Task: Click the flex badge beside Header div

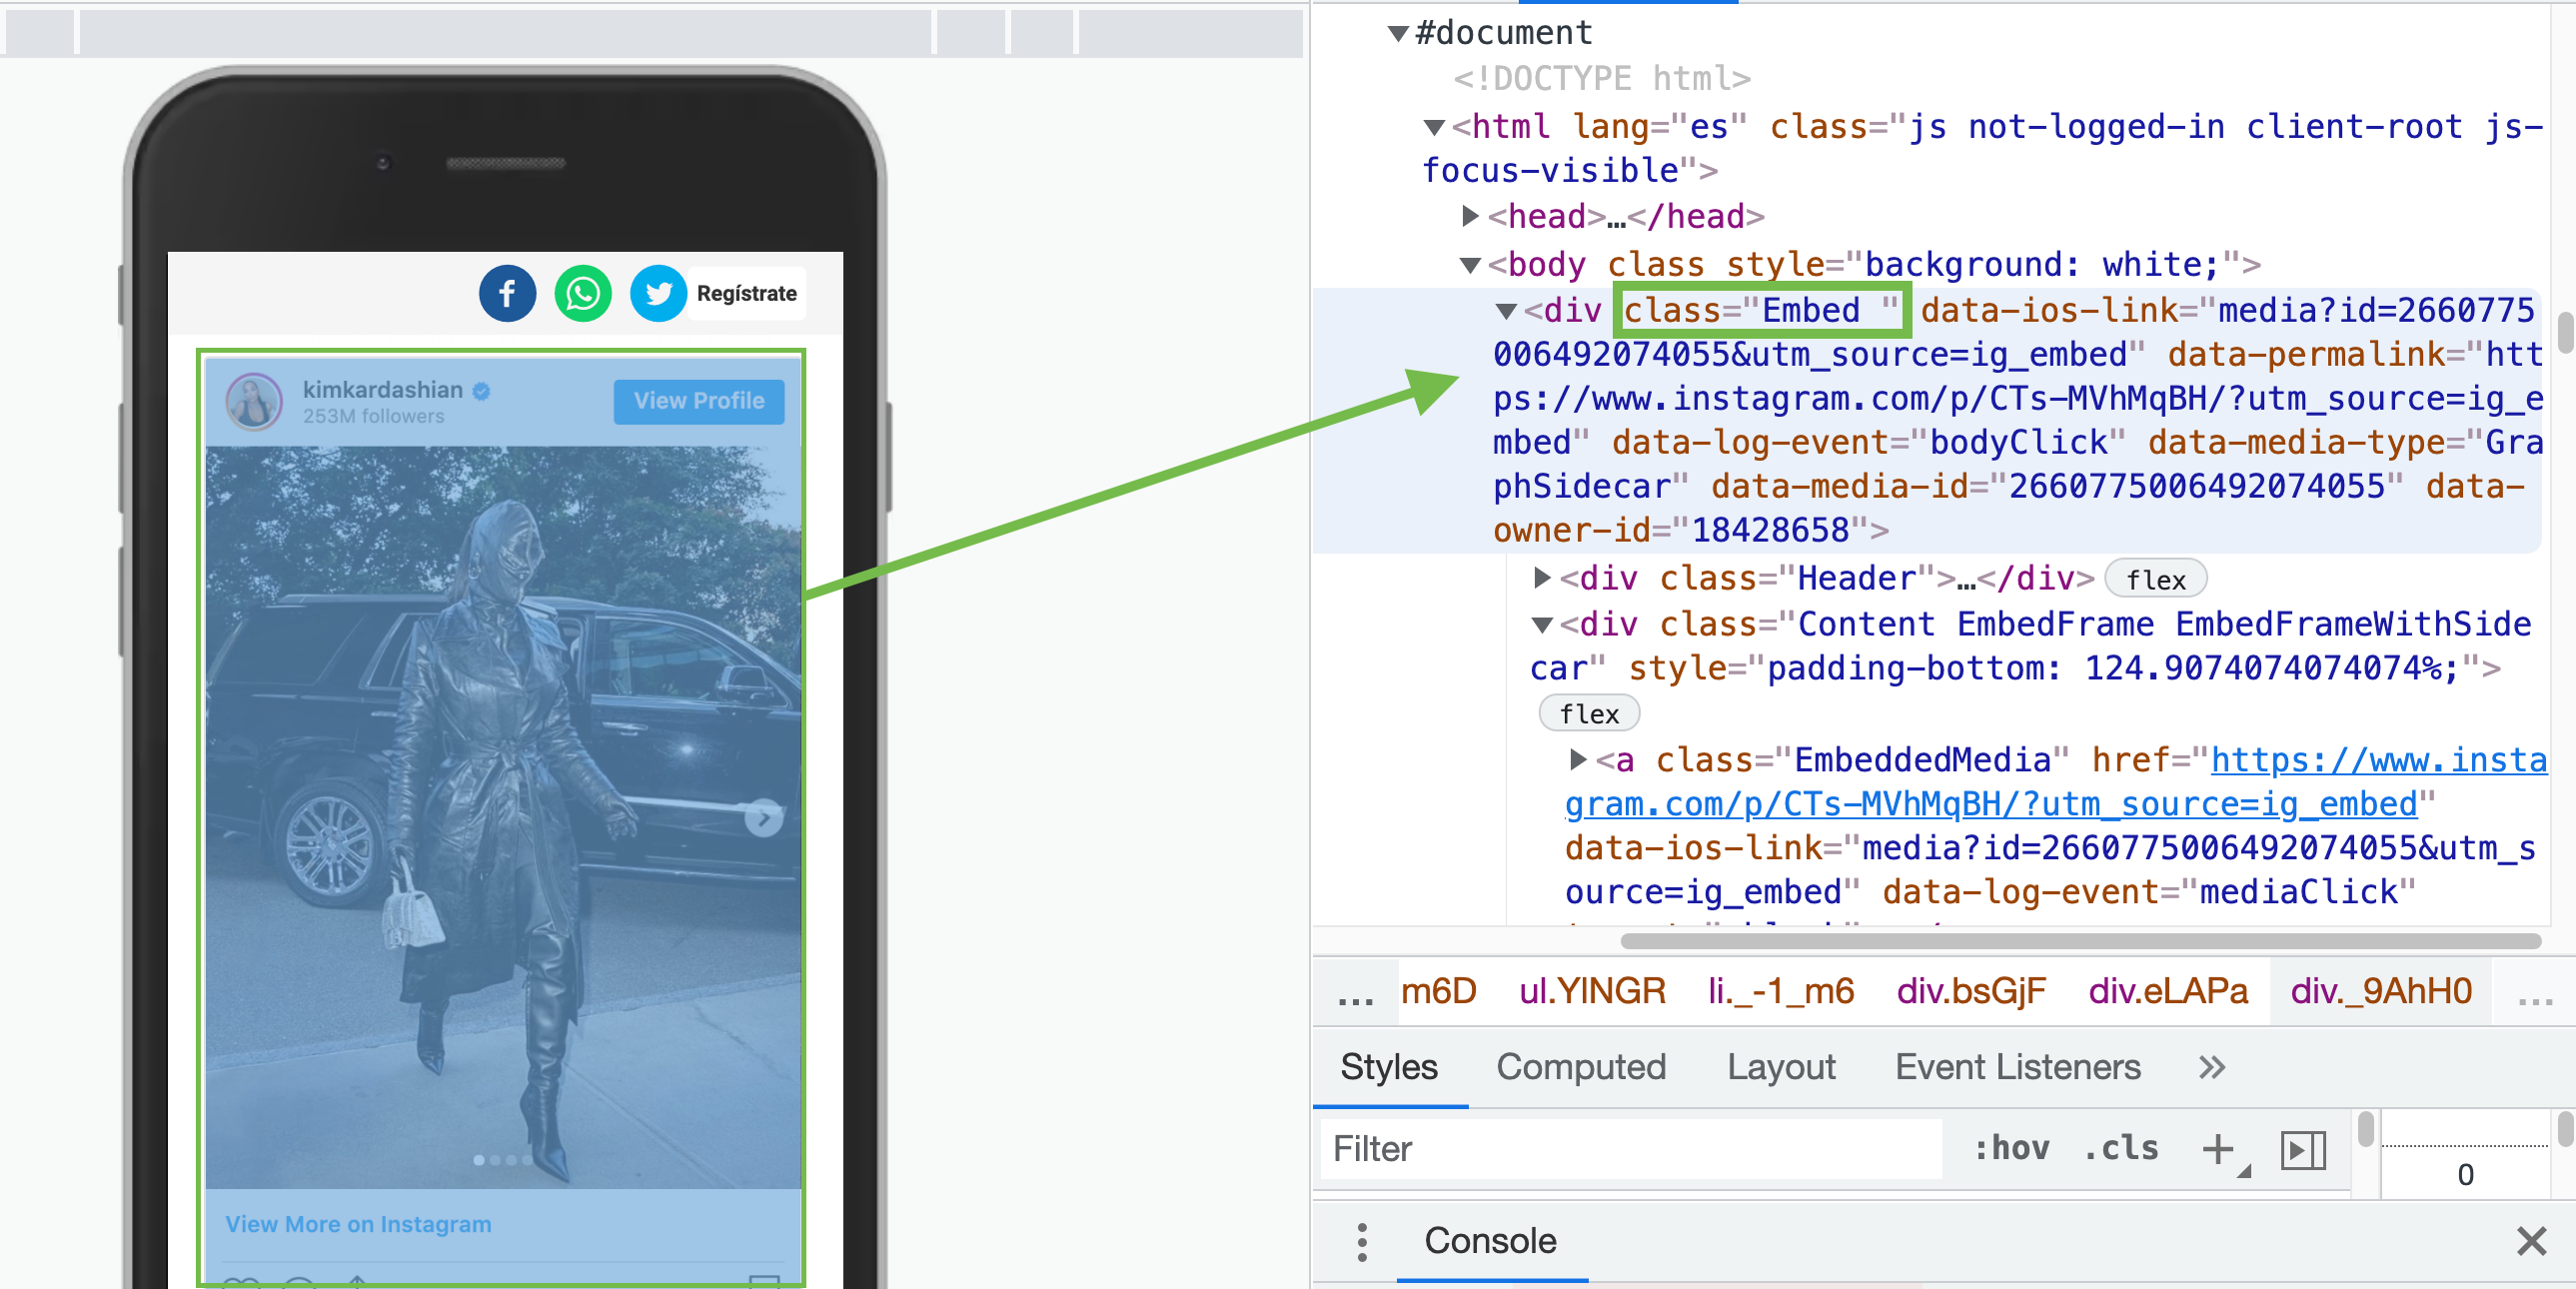Action: click(x=2155, y=580)
